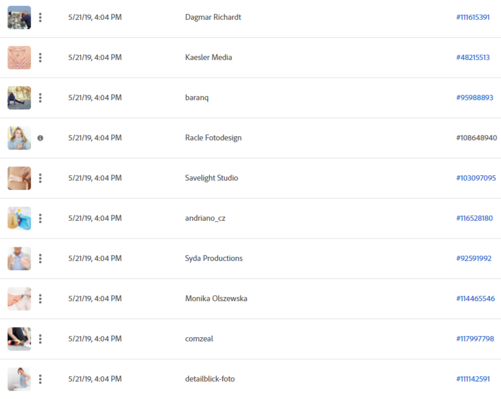Click the andriano_cz cleaning products thumbnail
Image resolution: width=501 pixels, height=399 pixels.
pyautogui.click(x=19, y=218)
